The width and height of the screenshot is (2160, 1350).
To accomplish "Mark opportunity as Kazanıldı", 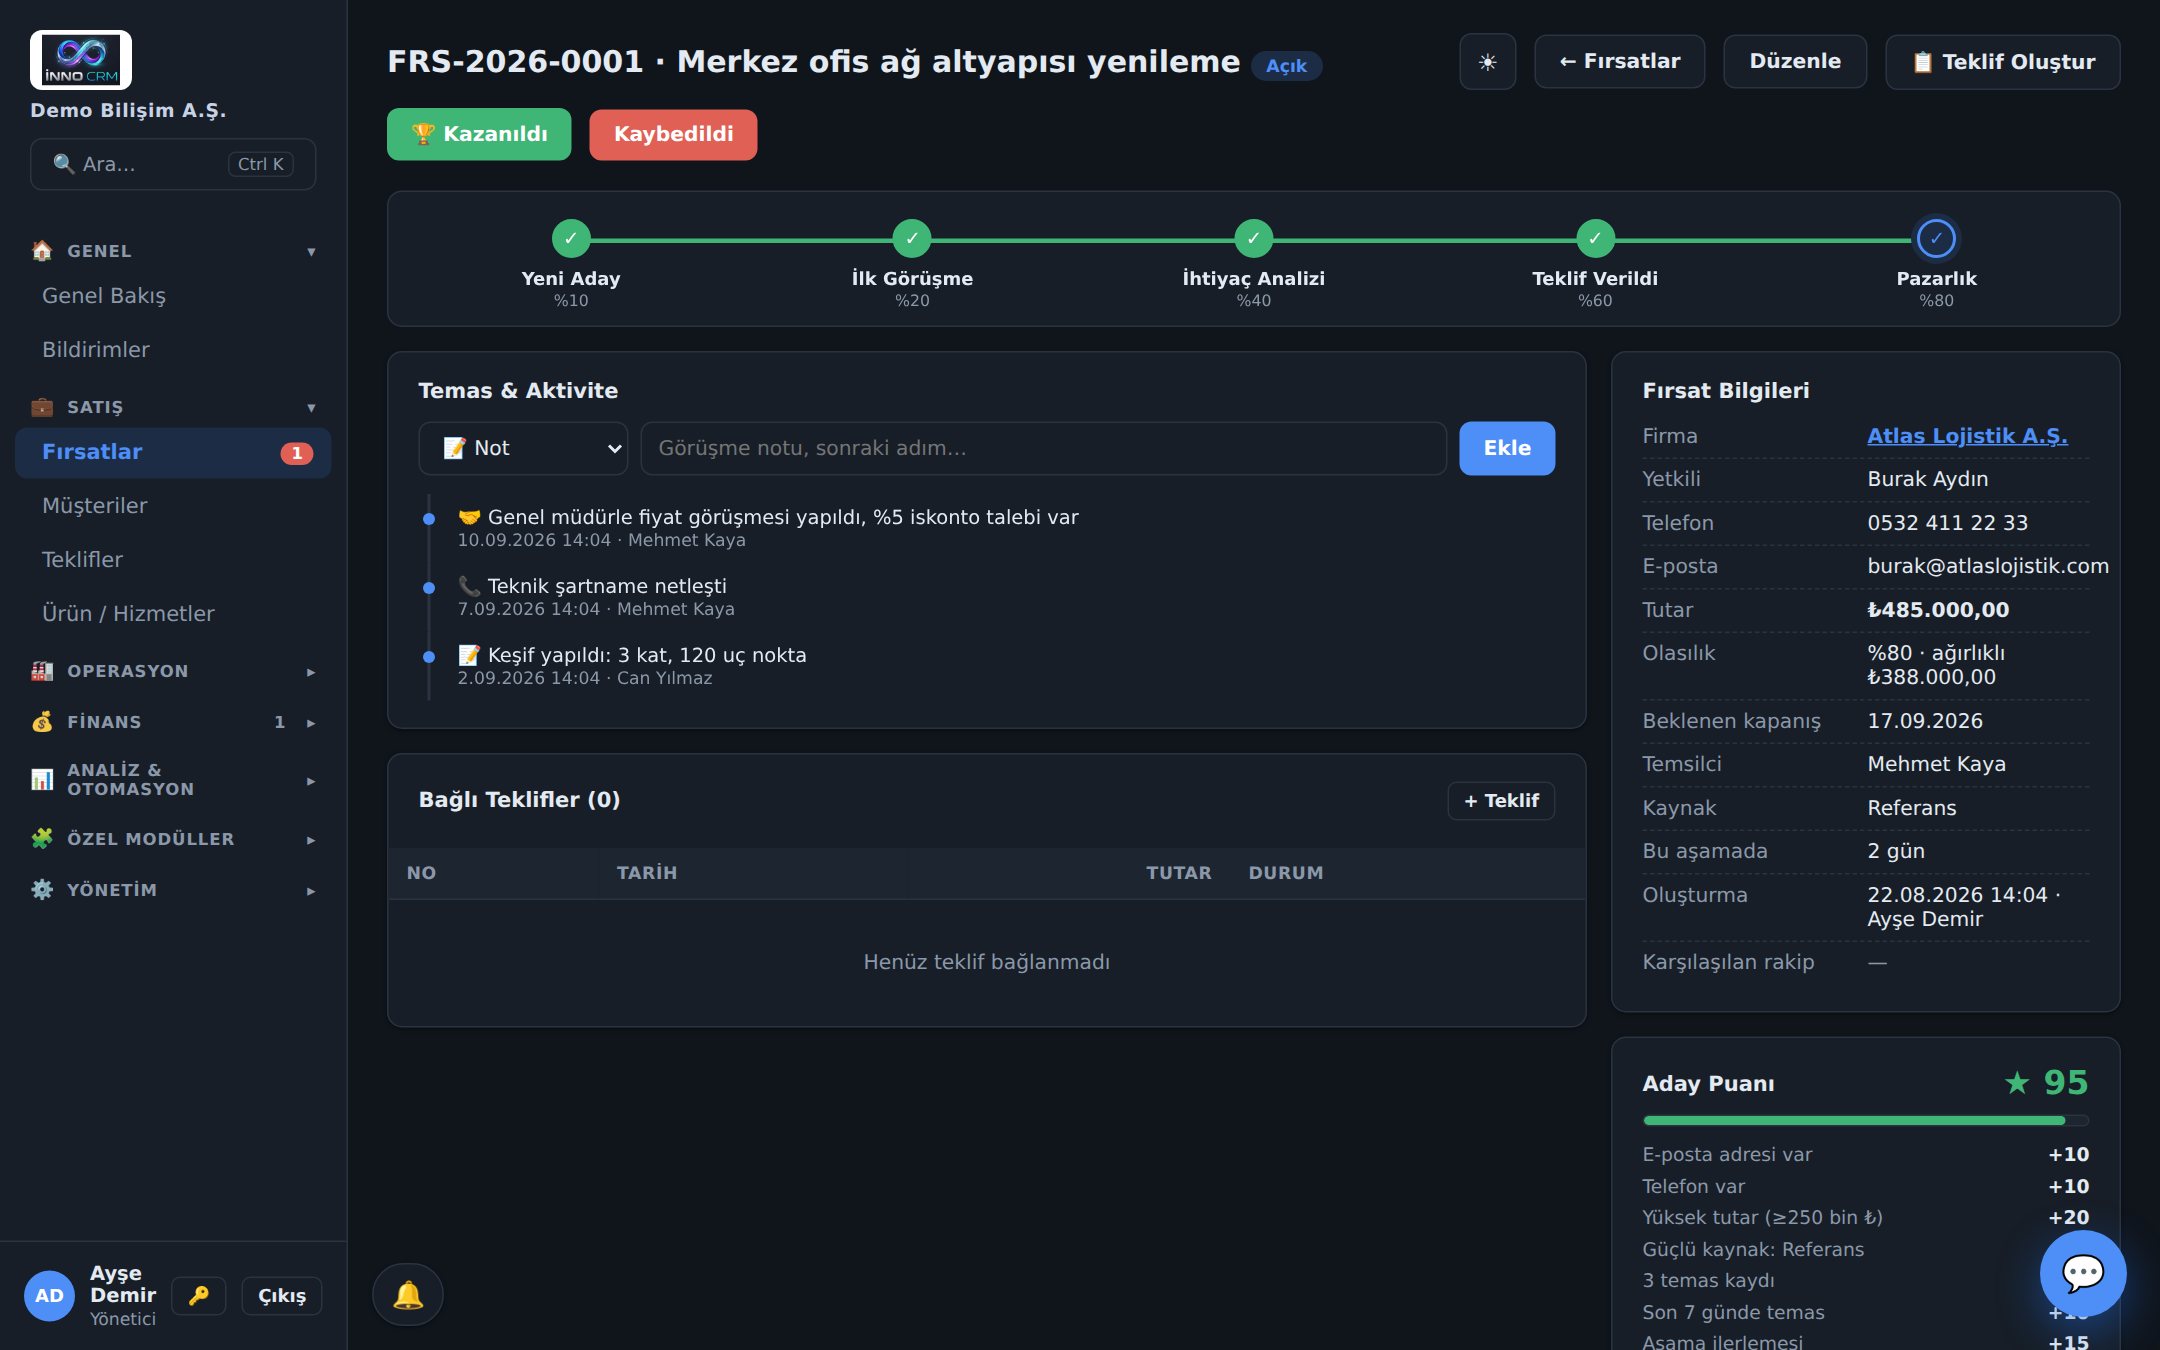I will 479,134.
